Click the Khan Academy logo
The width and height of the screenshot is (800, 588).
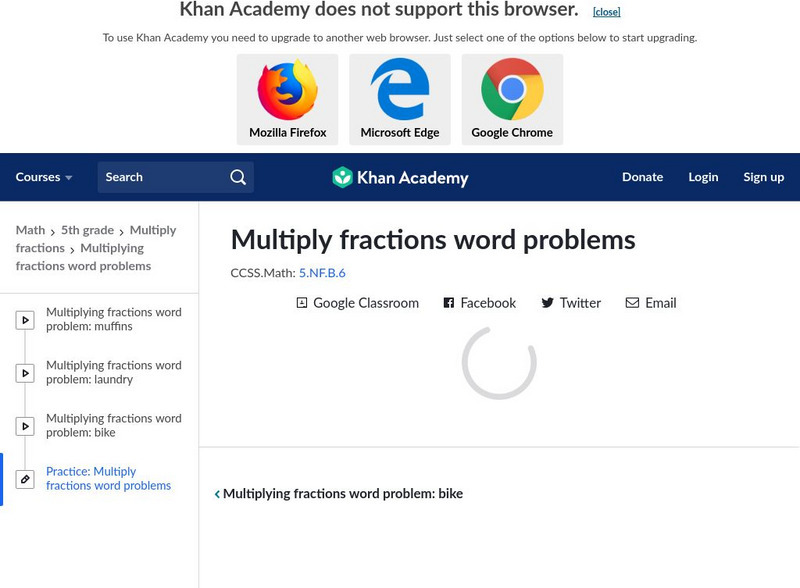click(400, 178)
